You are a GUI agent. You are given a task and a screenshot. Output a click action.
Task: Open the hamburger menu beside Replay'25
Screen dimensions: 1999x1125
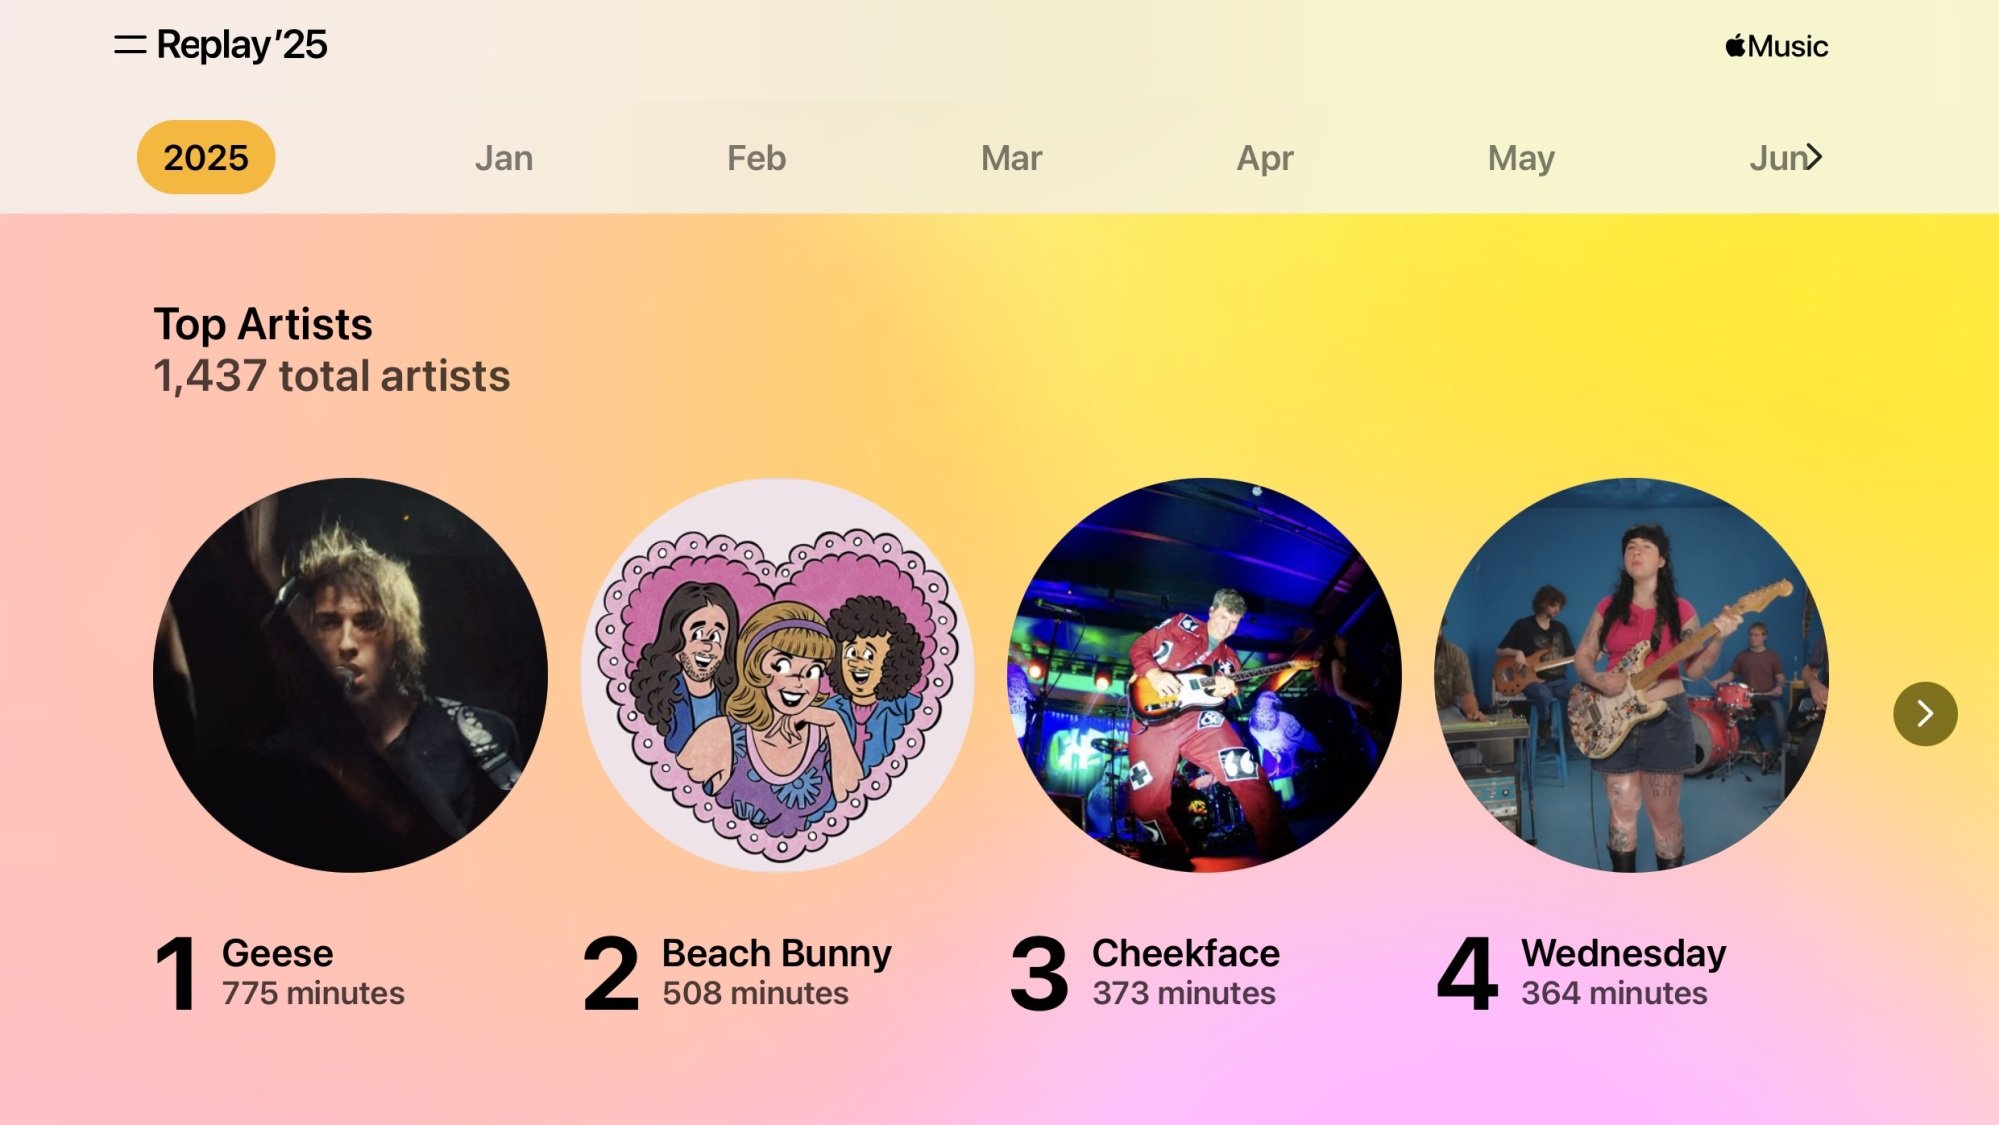pyautogui.click(x=130, y=45)
